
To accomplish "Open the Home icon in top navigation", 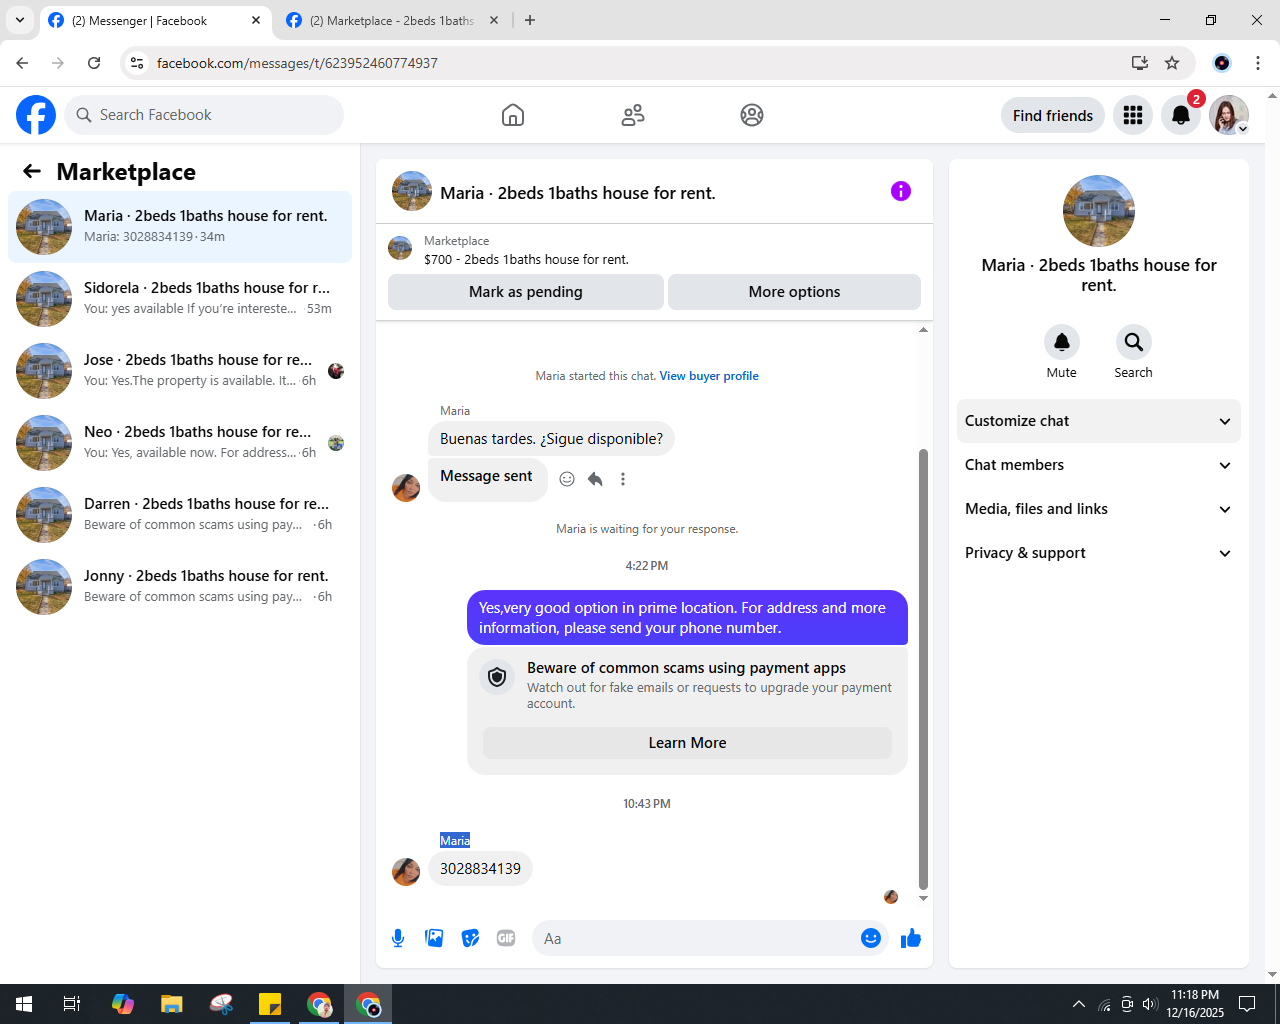I will click(x=513, y=115).
